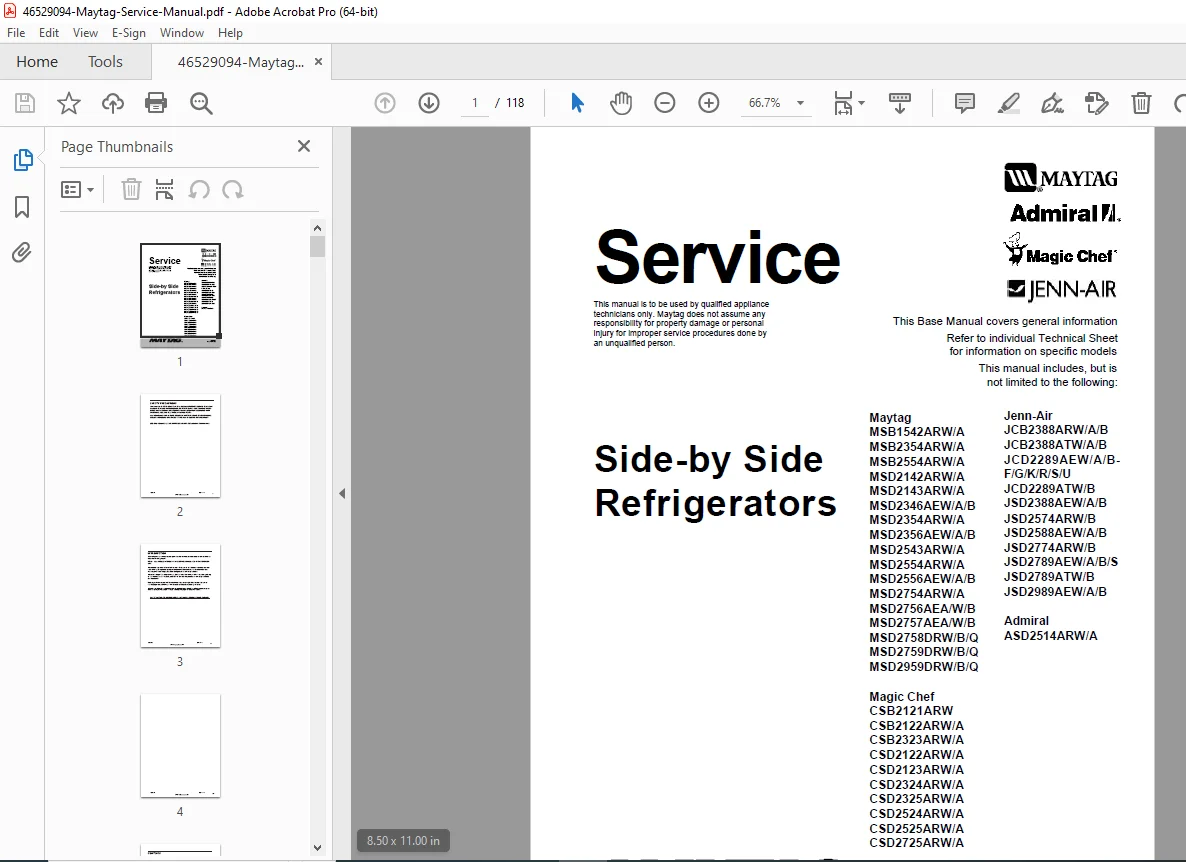Open the Bookmarks sidebar panel
The image size is (1186, 862).
(x=23, y=206)
